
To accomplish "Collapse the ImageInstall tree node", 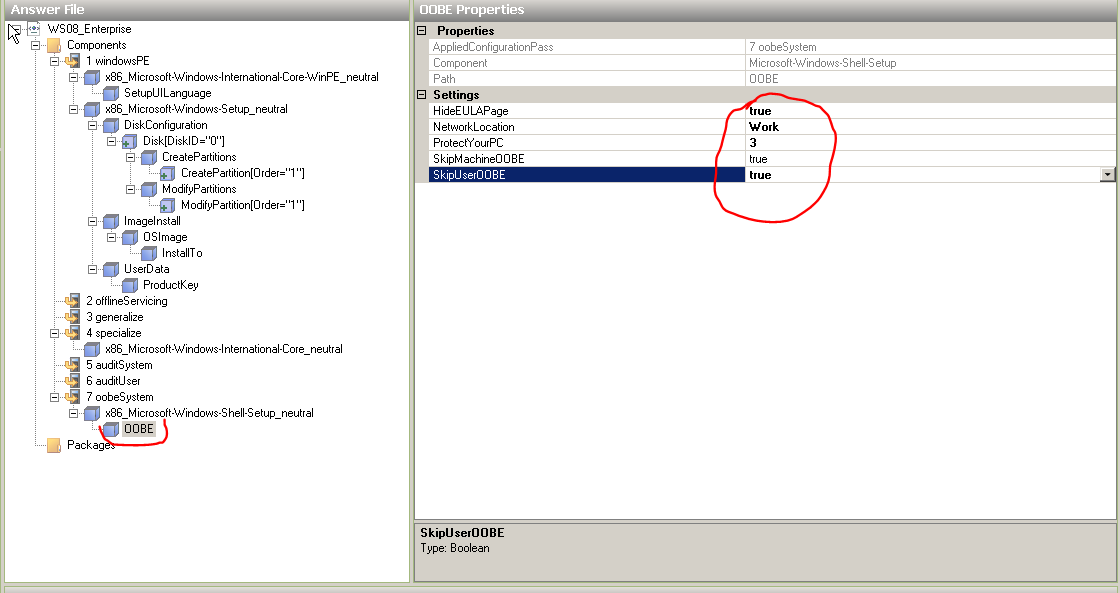I will point(92,221).
